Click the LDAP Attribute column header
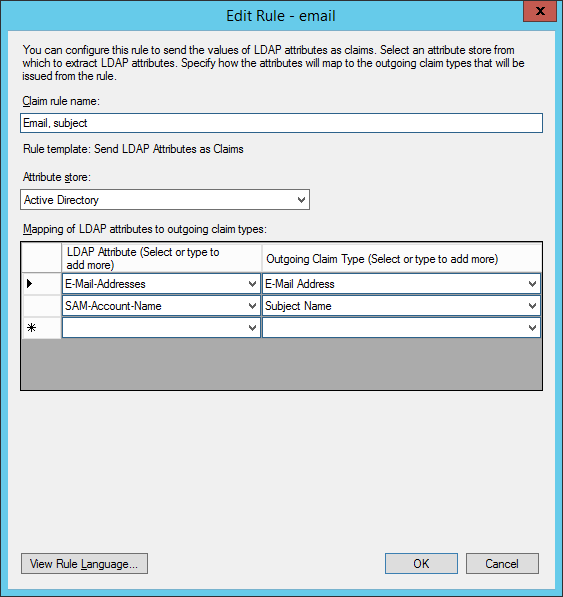The width and height of the screenshot is (563, 597). [x=161, y=258]
